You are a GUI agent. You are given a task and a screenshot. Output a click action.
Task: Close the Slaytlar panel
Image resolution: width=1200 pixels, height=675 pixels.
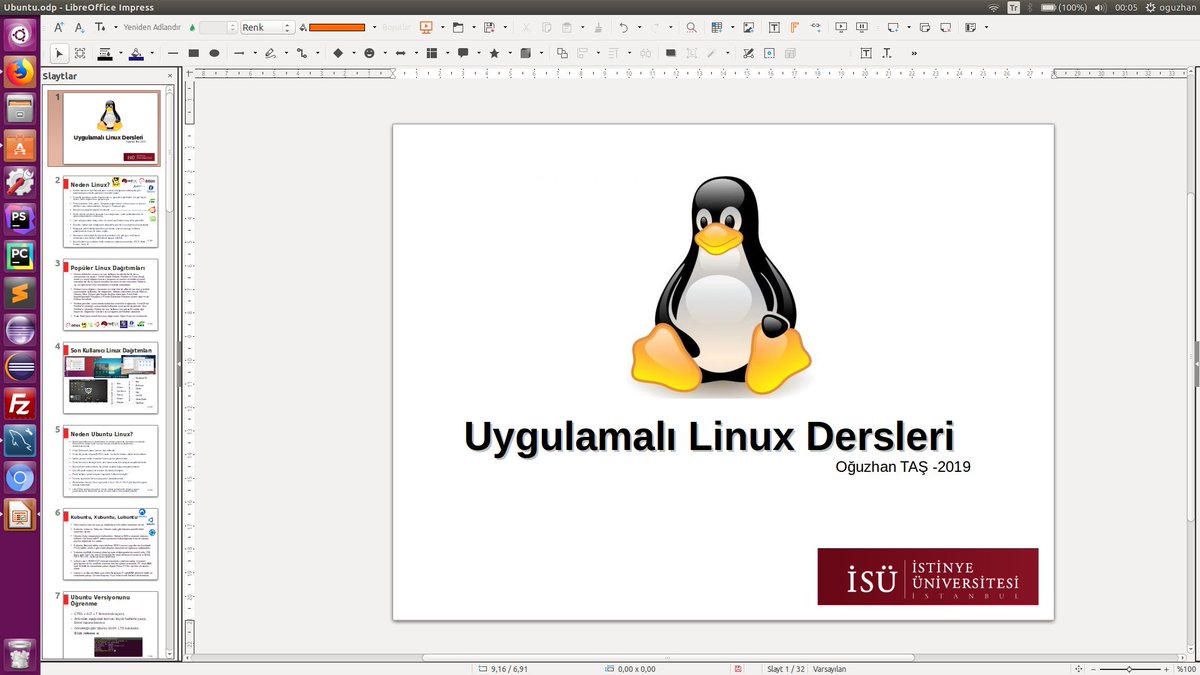point(169,76)
